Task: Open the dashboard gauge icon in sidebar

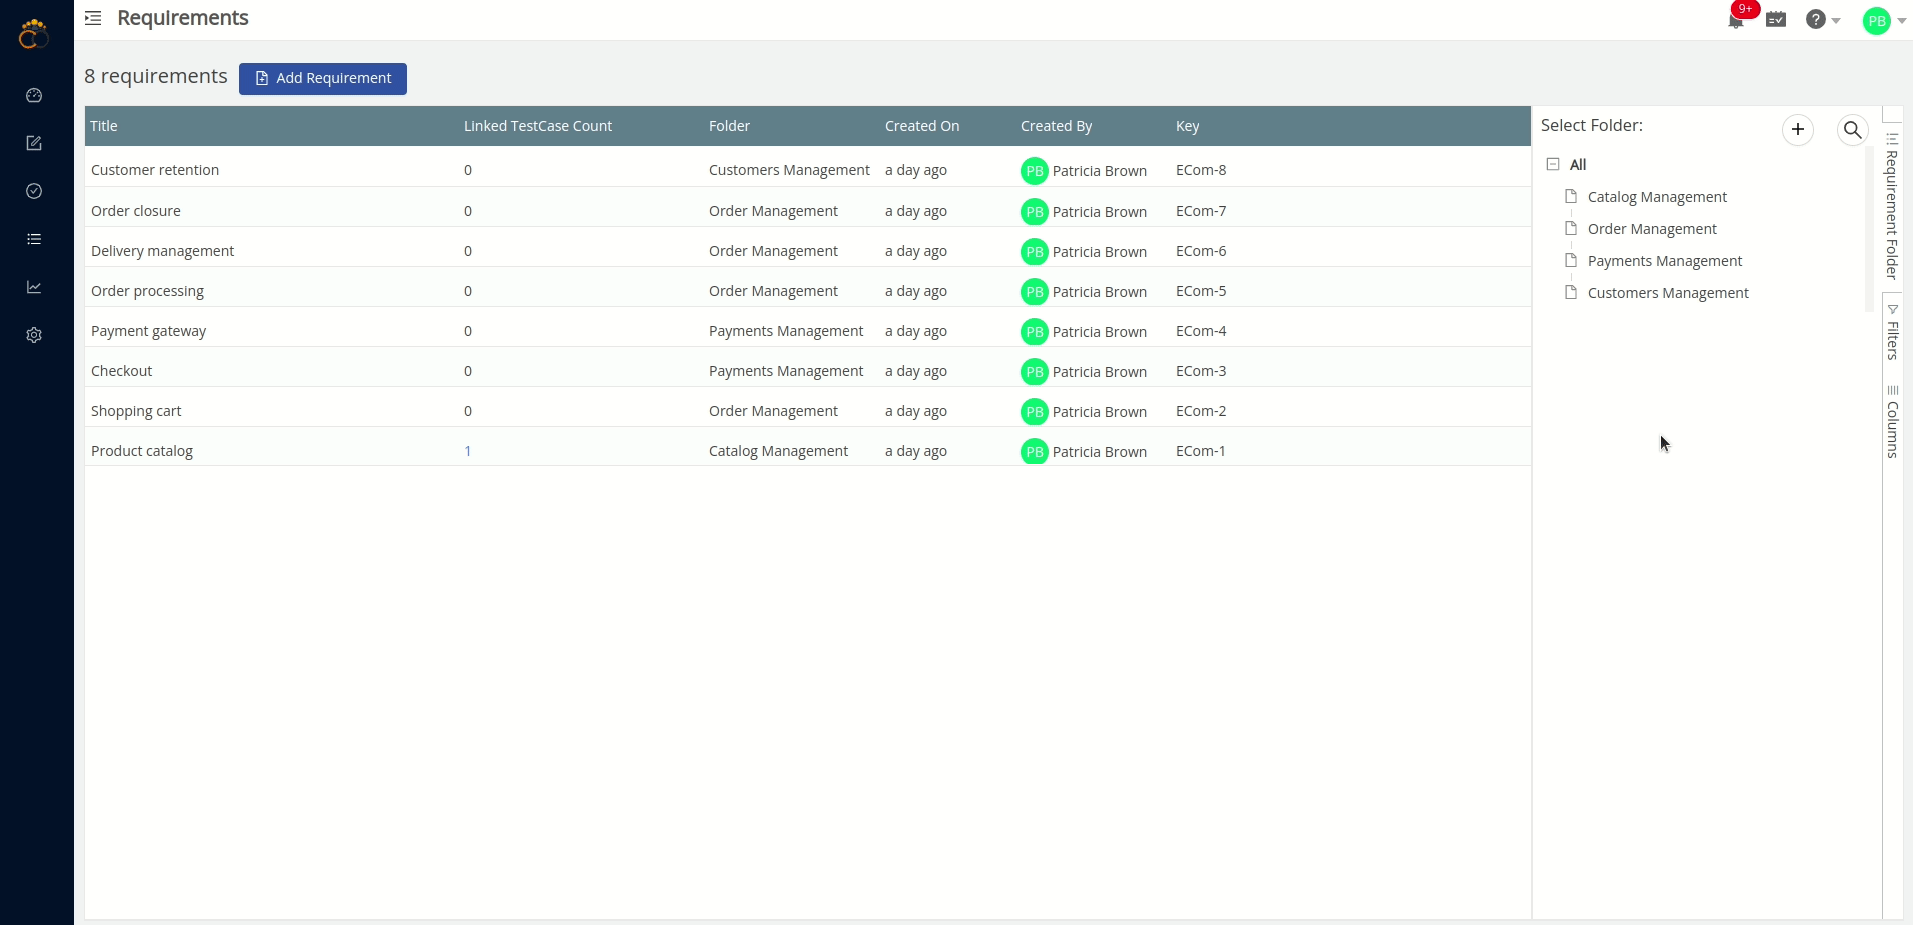Action: pyautogui.click(x=34, y=95)
